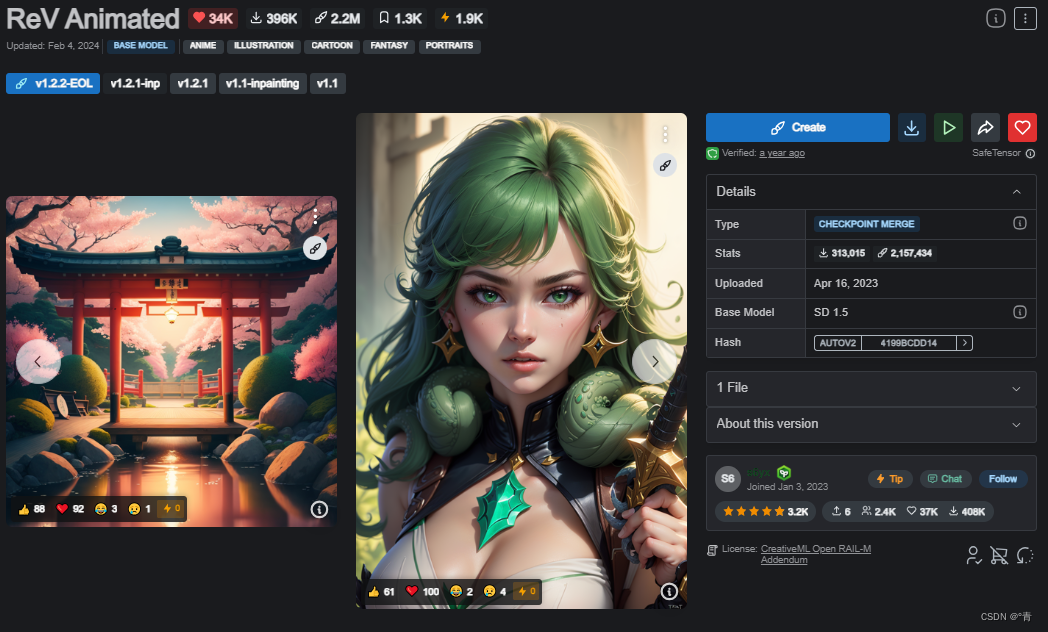Click the AUTOV2 hash label
Viewport: 1048px width, 632px height.
coord(837,343)
